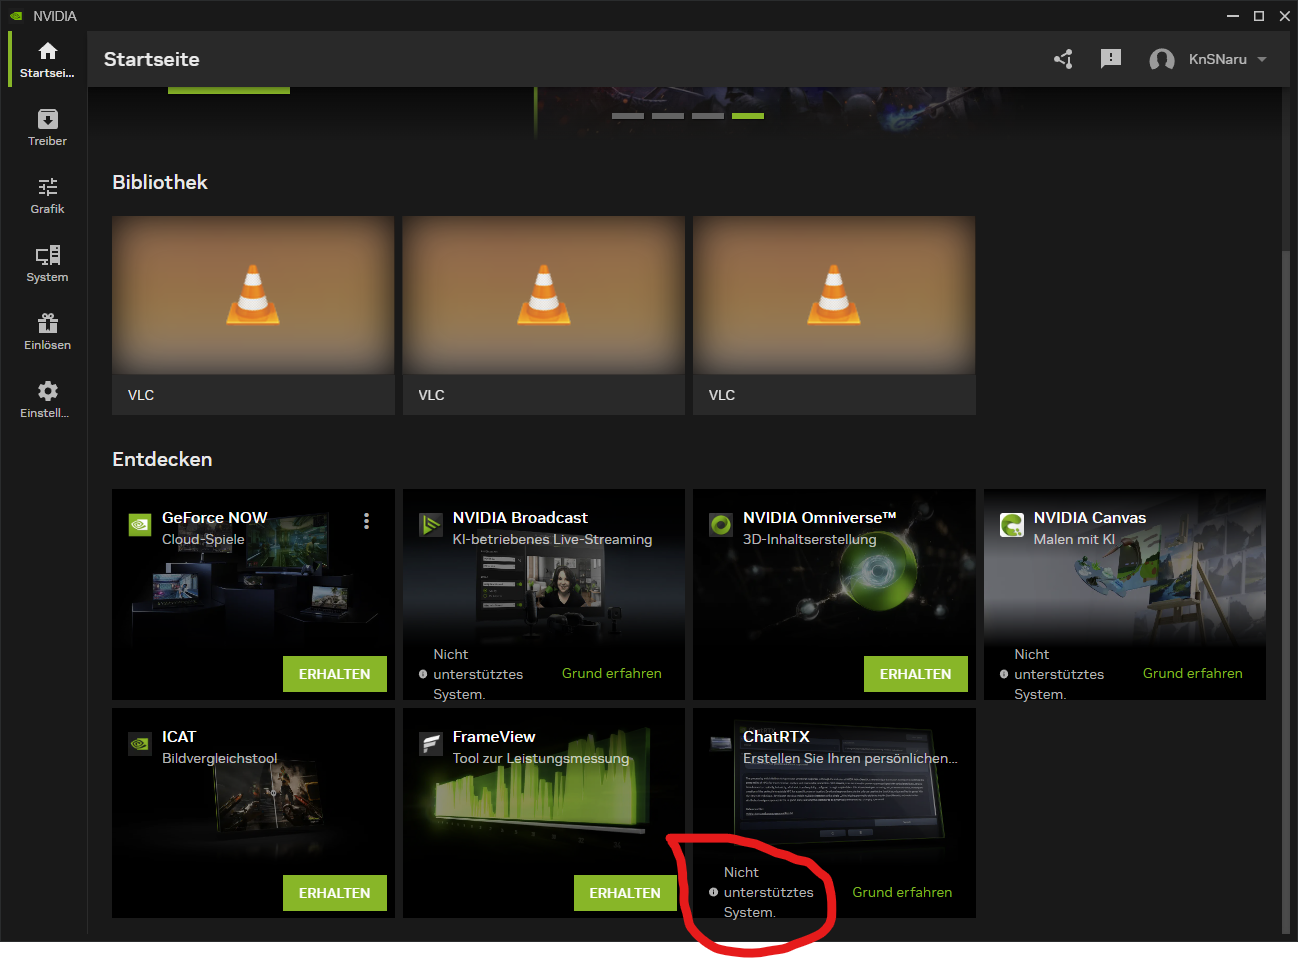This screenshot has width=1298, height=959.
Task: Open Grund erfahren link for NVIDIA Canvas
Action: (1192, 673)
